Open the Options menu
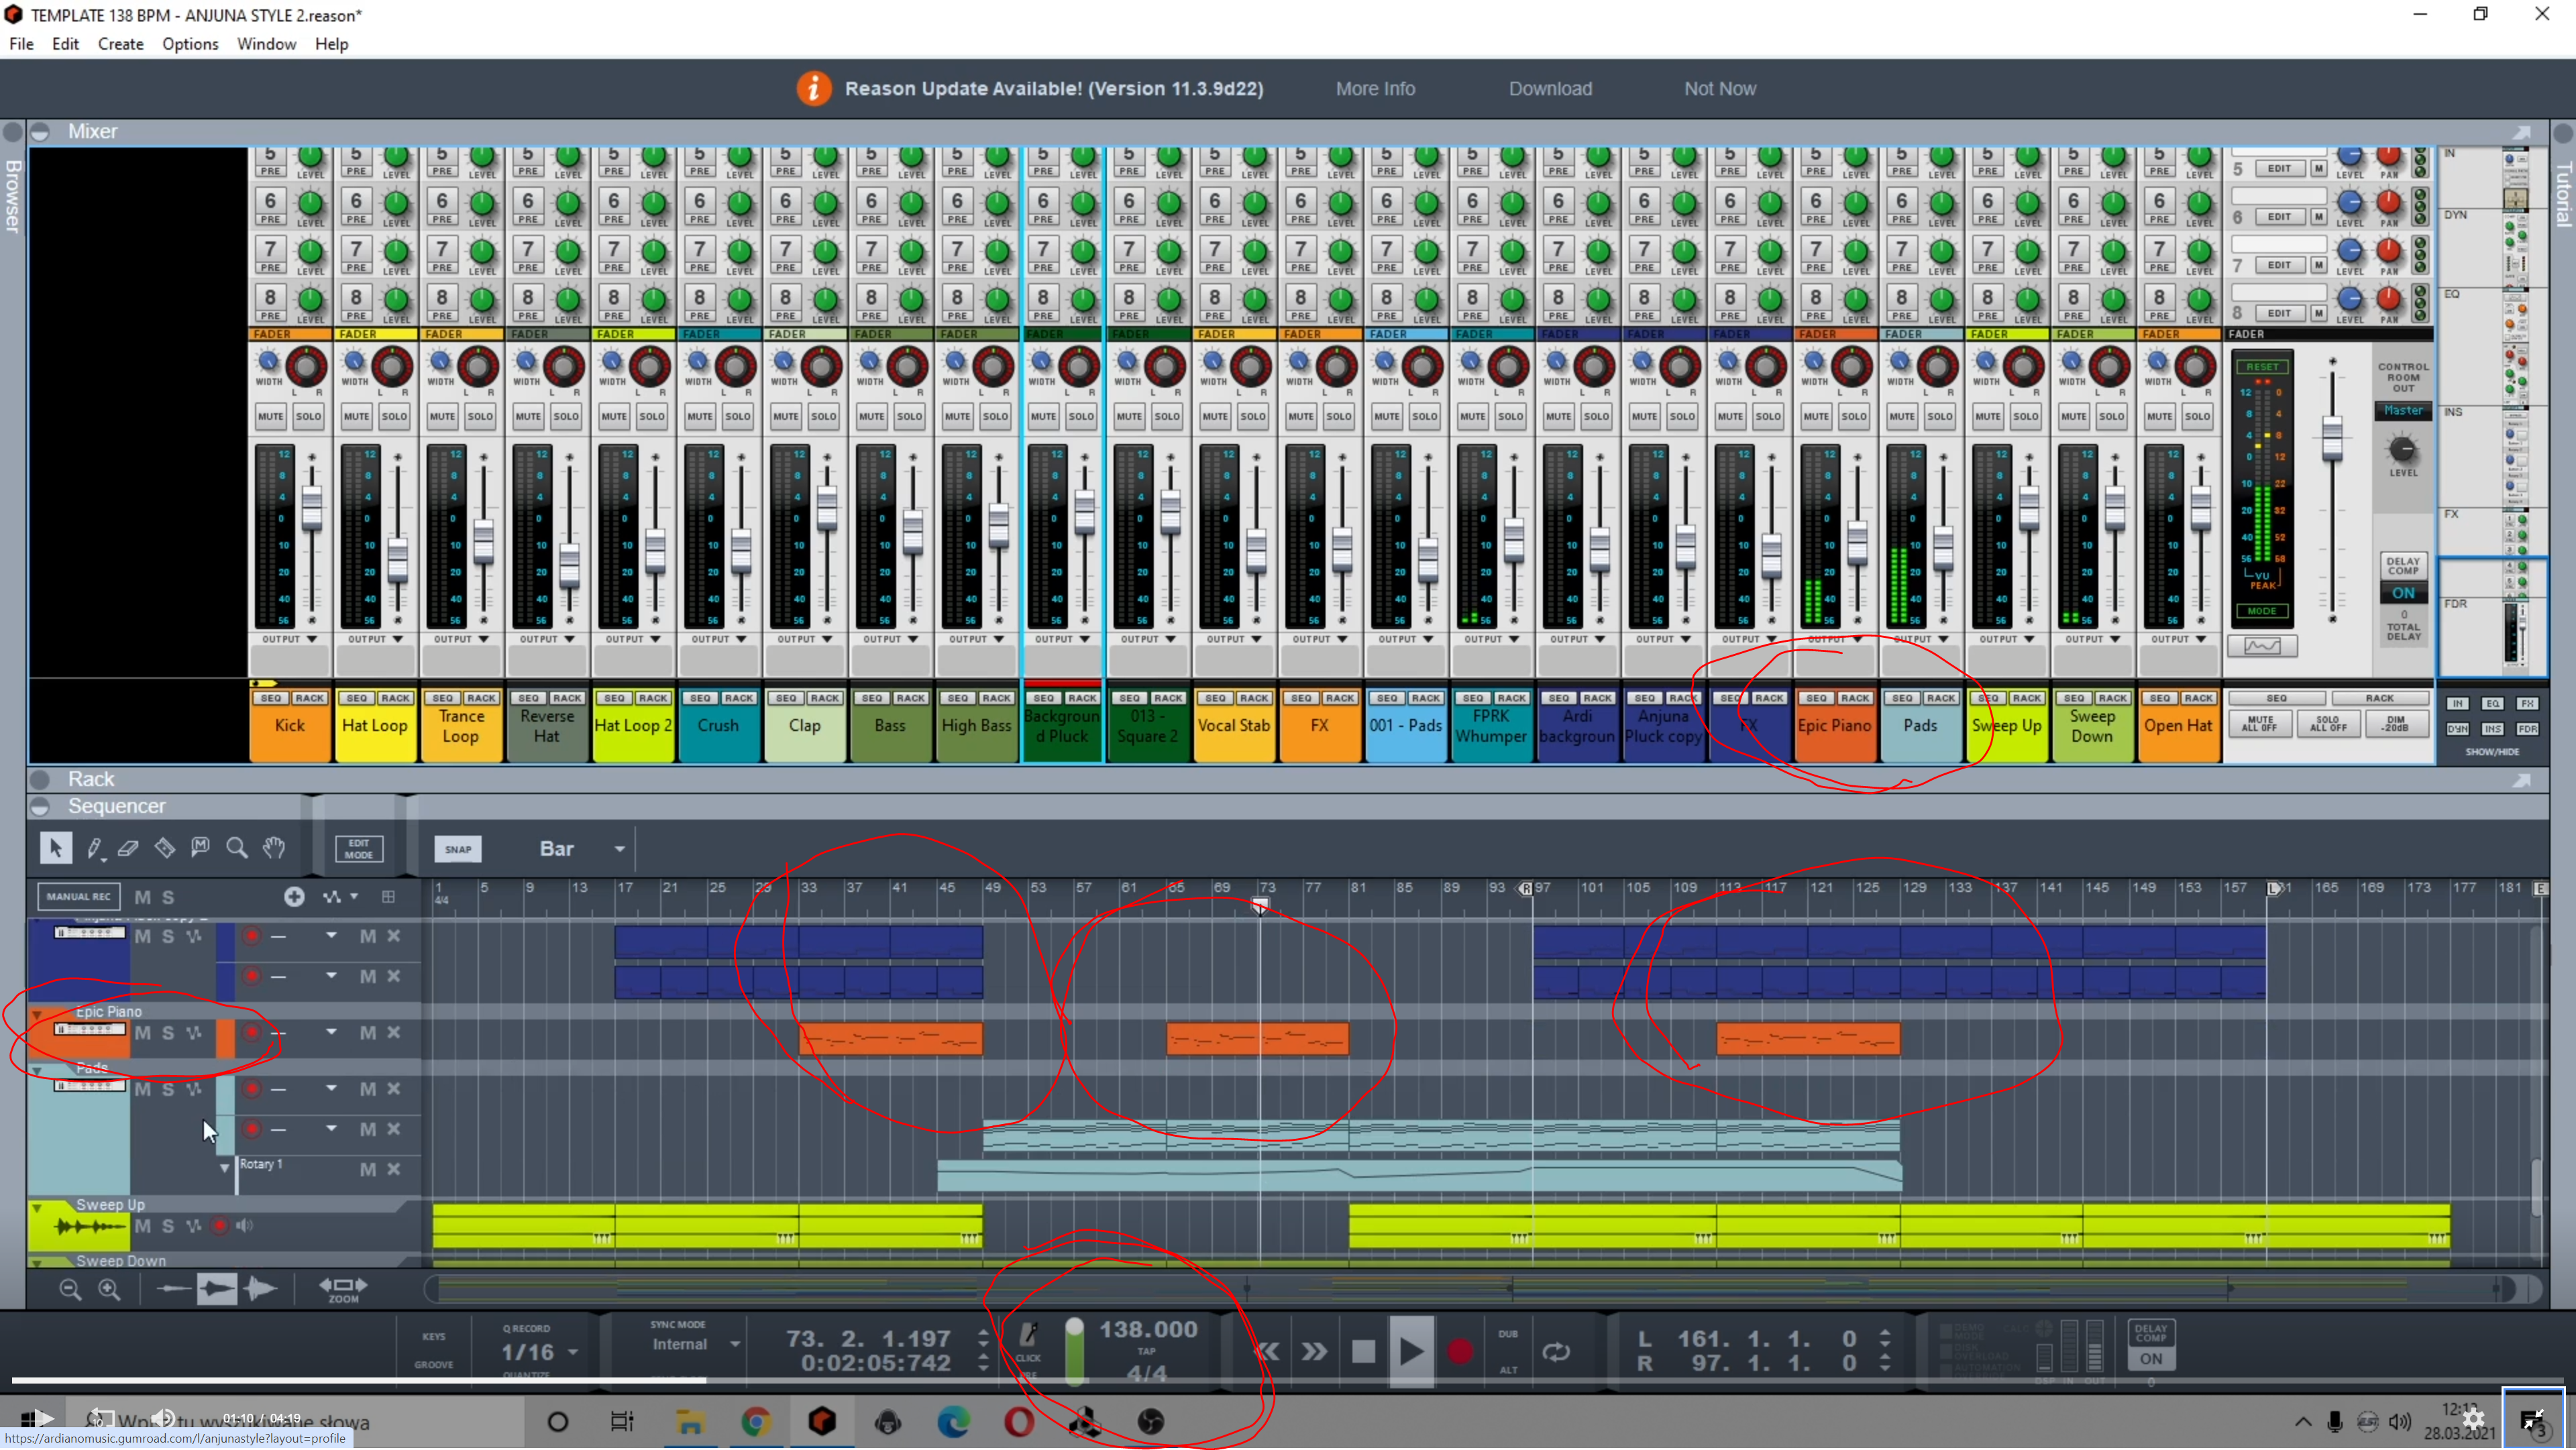2576x1450 pixels. point(190,44)
